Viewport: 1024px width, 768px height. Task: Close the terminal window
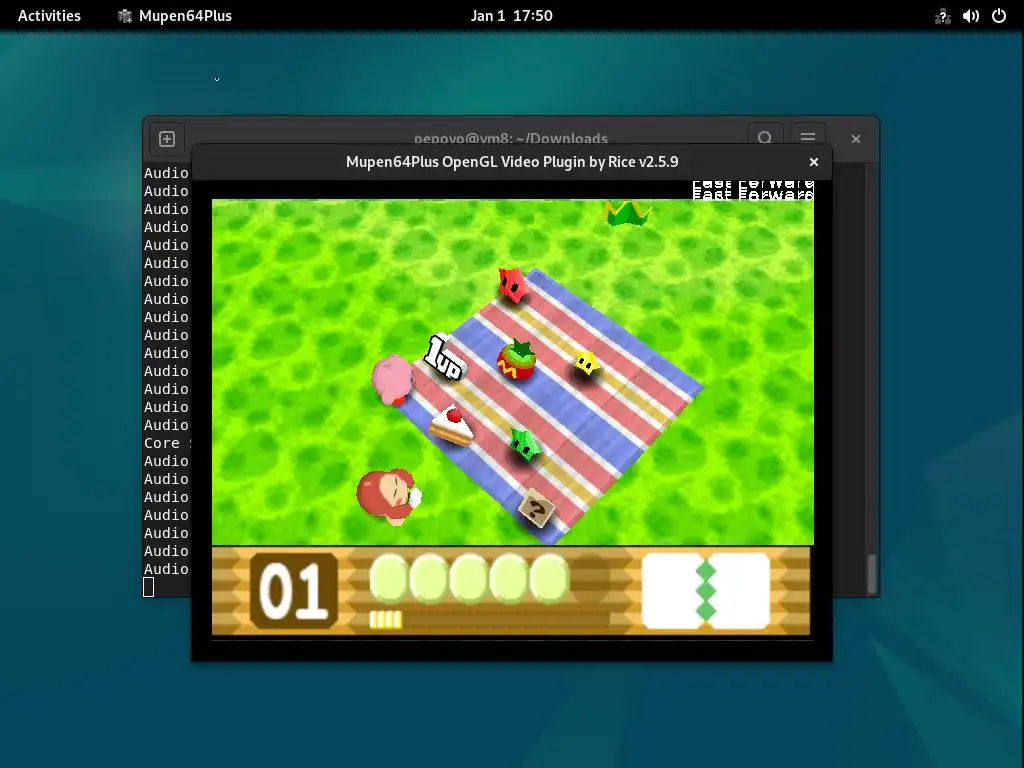(x=856, y=138)
